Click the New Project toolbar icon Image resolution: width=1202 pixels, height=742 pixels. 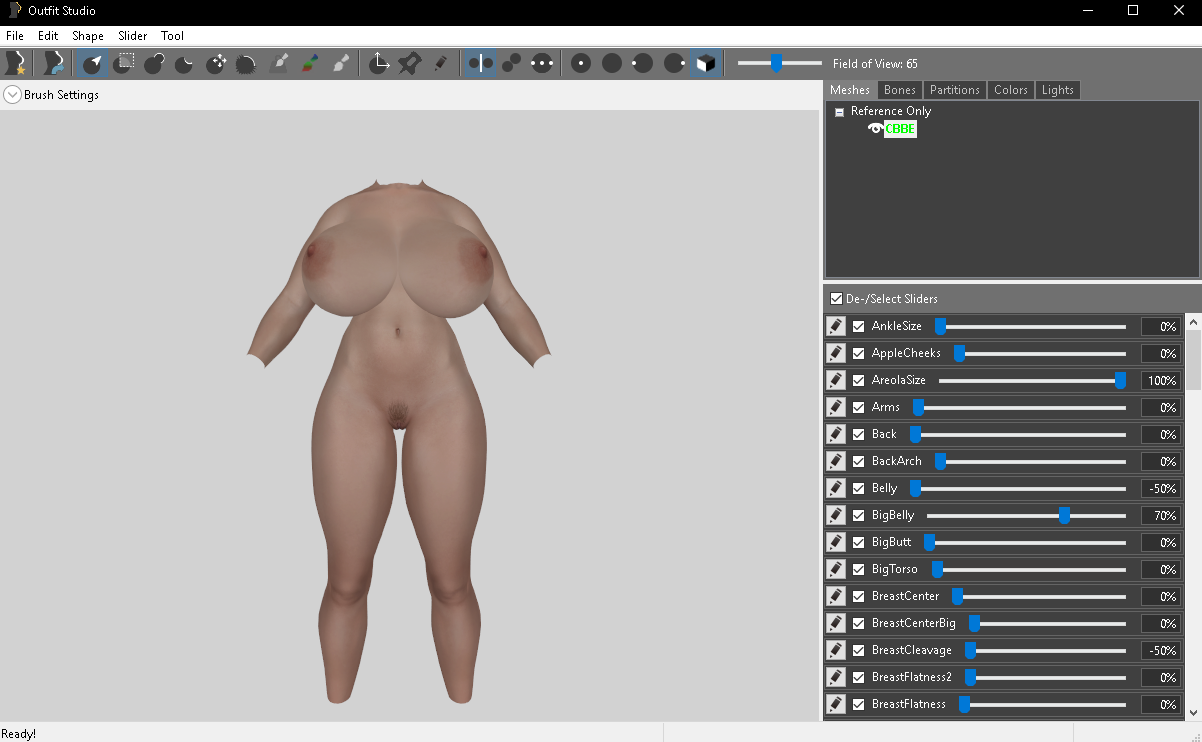[x=15, y=64]
